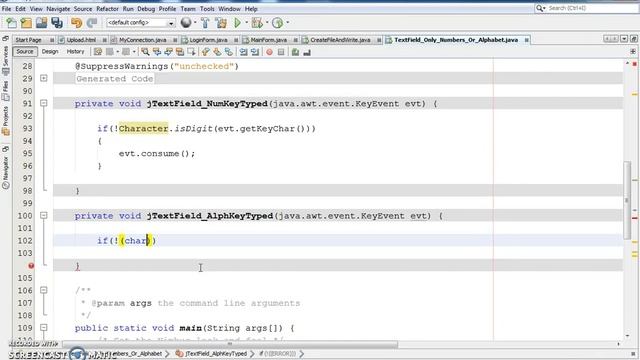Click the Undo toolbar icon

click(76, 23)
